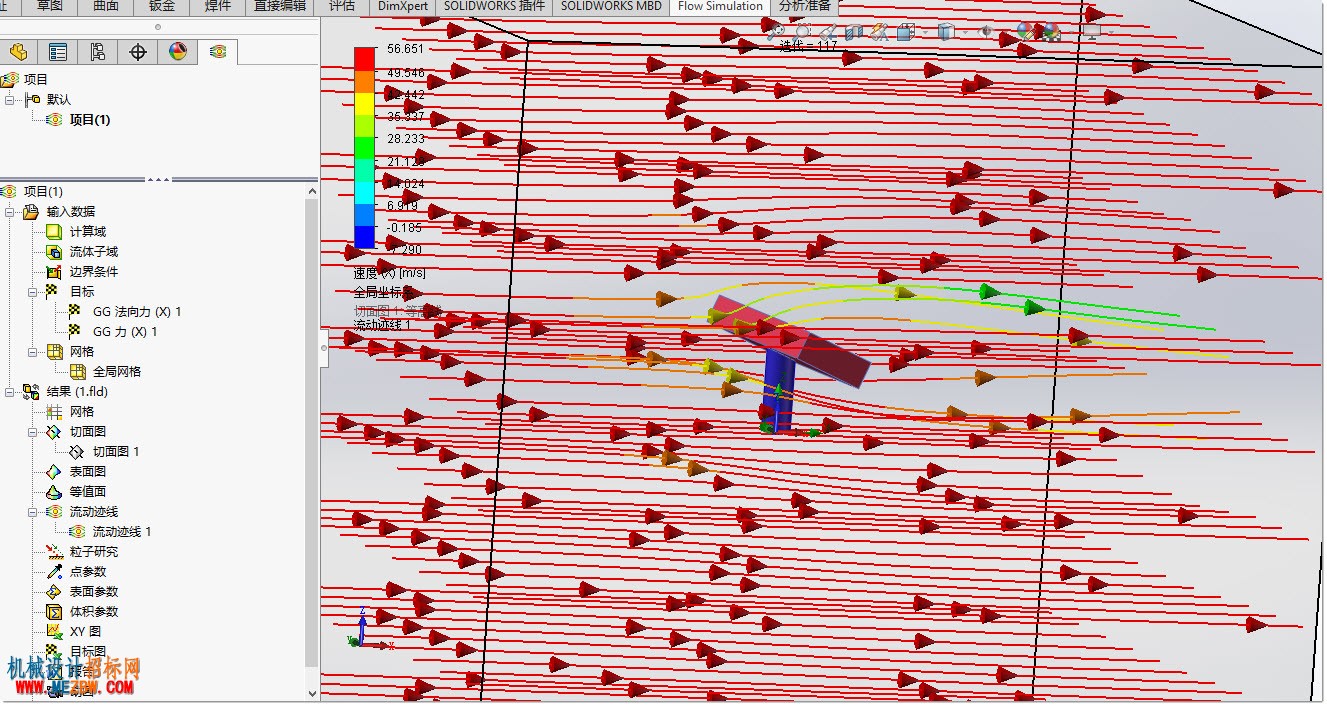
Task: Click the Apply Scene icon
Action: pyautogui.click(x=1051, y=32)
